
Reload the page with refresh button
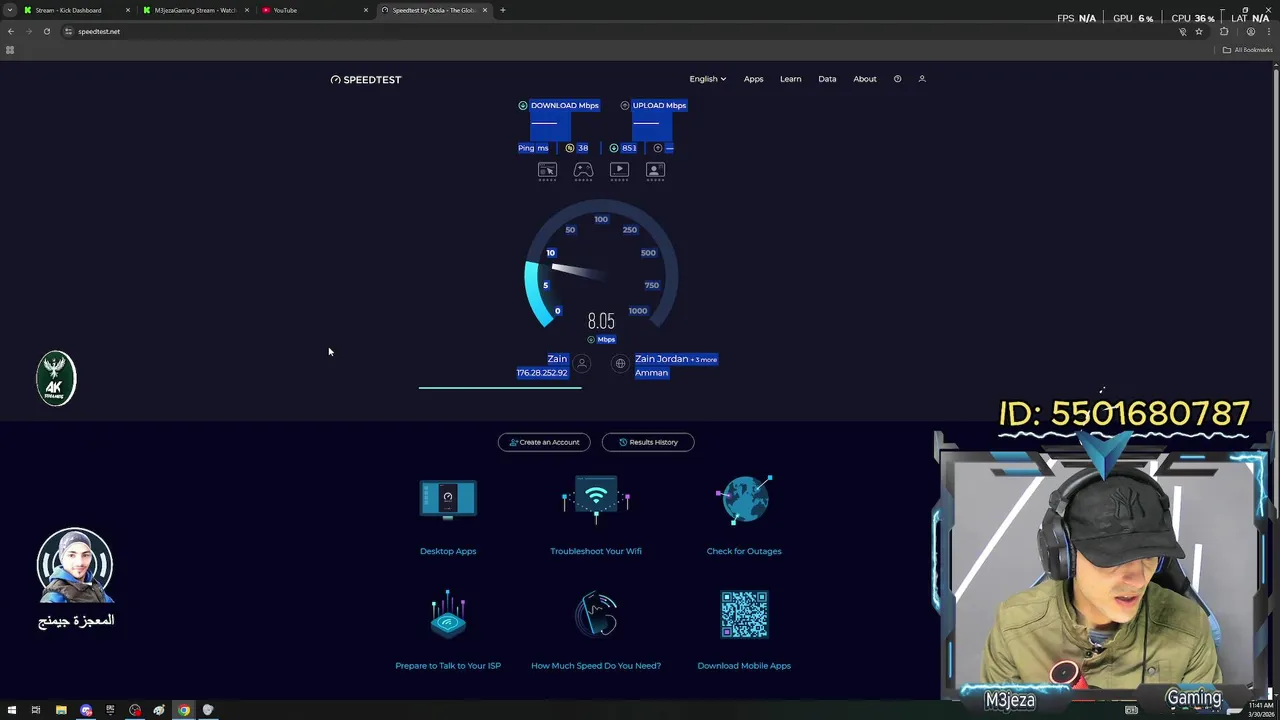coord(46,31)
